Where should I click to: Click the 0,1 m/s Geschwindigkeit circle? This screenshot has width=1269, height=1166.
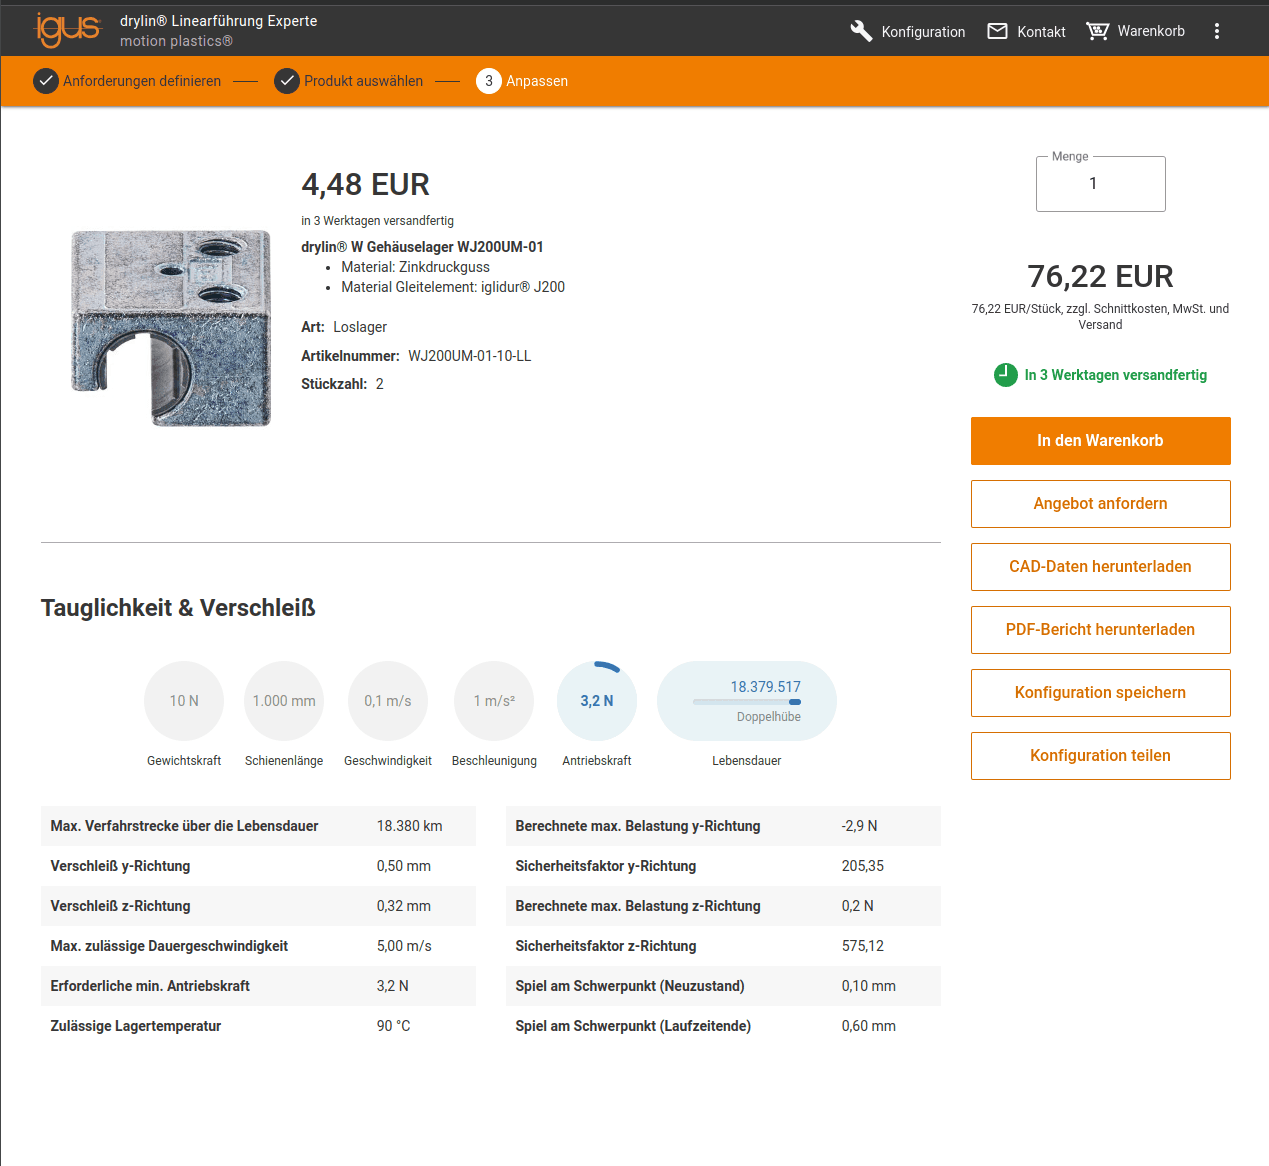(x=388, y=701)
